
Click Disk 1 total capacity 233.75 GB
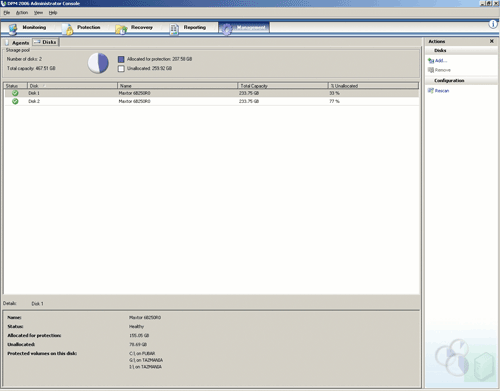[x=249, y=93]
